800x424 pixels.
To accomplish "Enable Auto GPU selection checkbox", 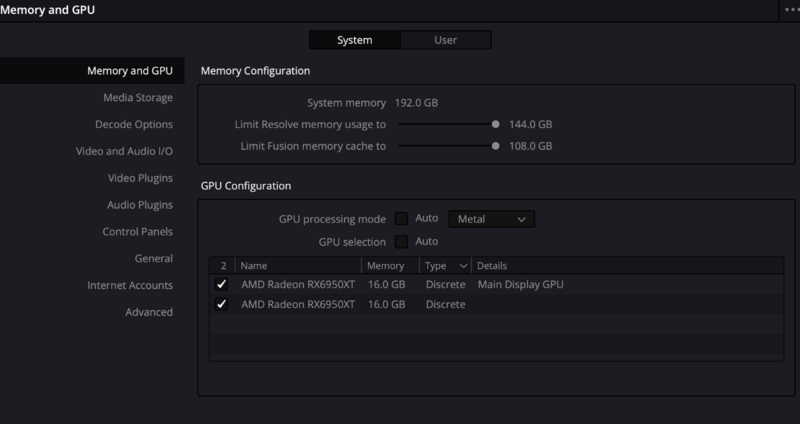I will [x=402, y=241].
